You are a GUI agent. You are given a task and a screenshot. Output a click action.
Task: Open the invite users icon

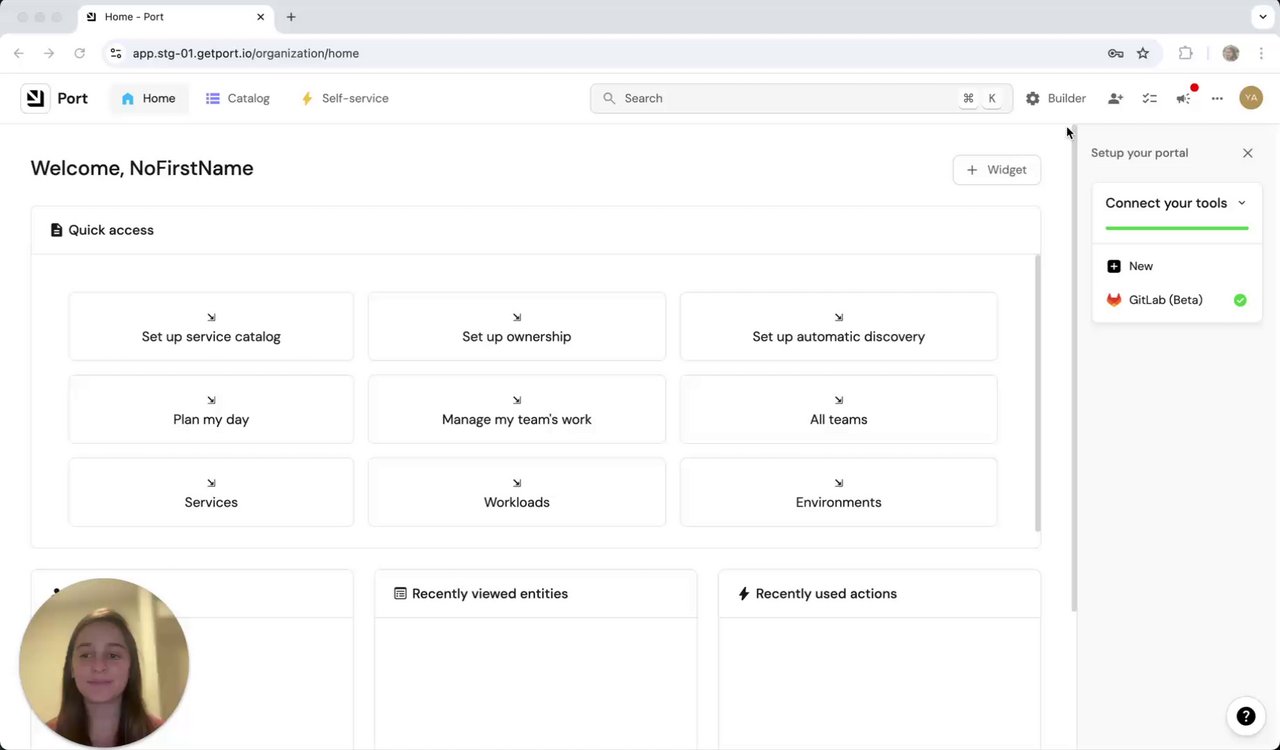1115,98
